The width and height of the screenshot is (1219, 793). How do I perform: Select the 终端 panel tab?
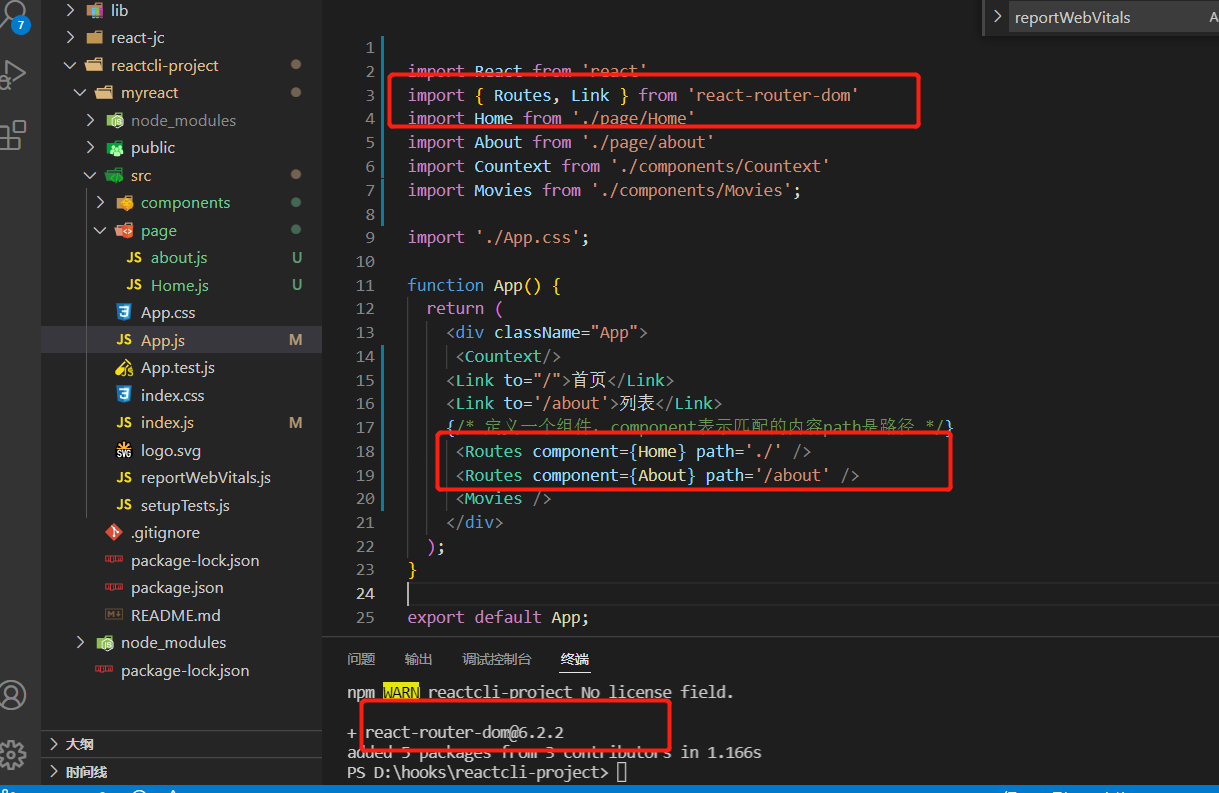pos(575,659)
